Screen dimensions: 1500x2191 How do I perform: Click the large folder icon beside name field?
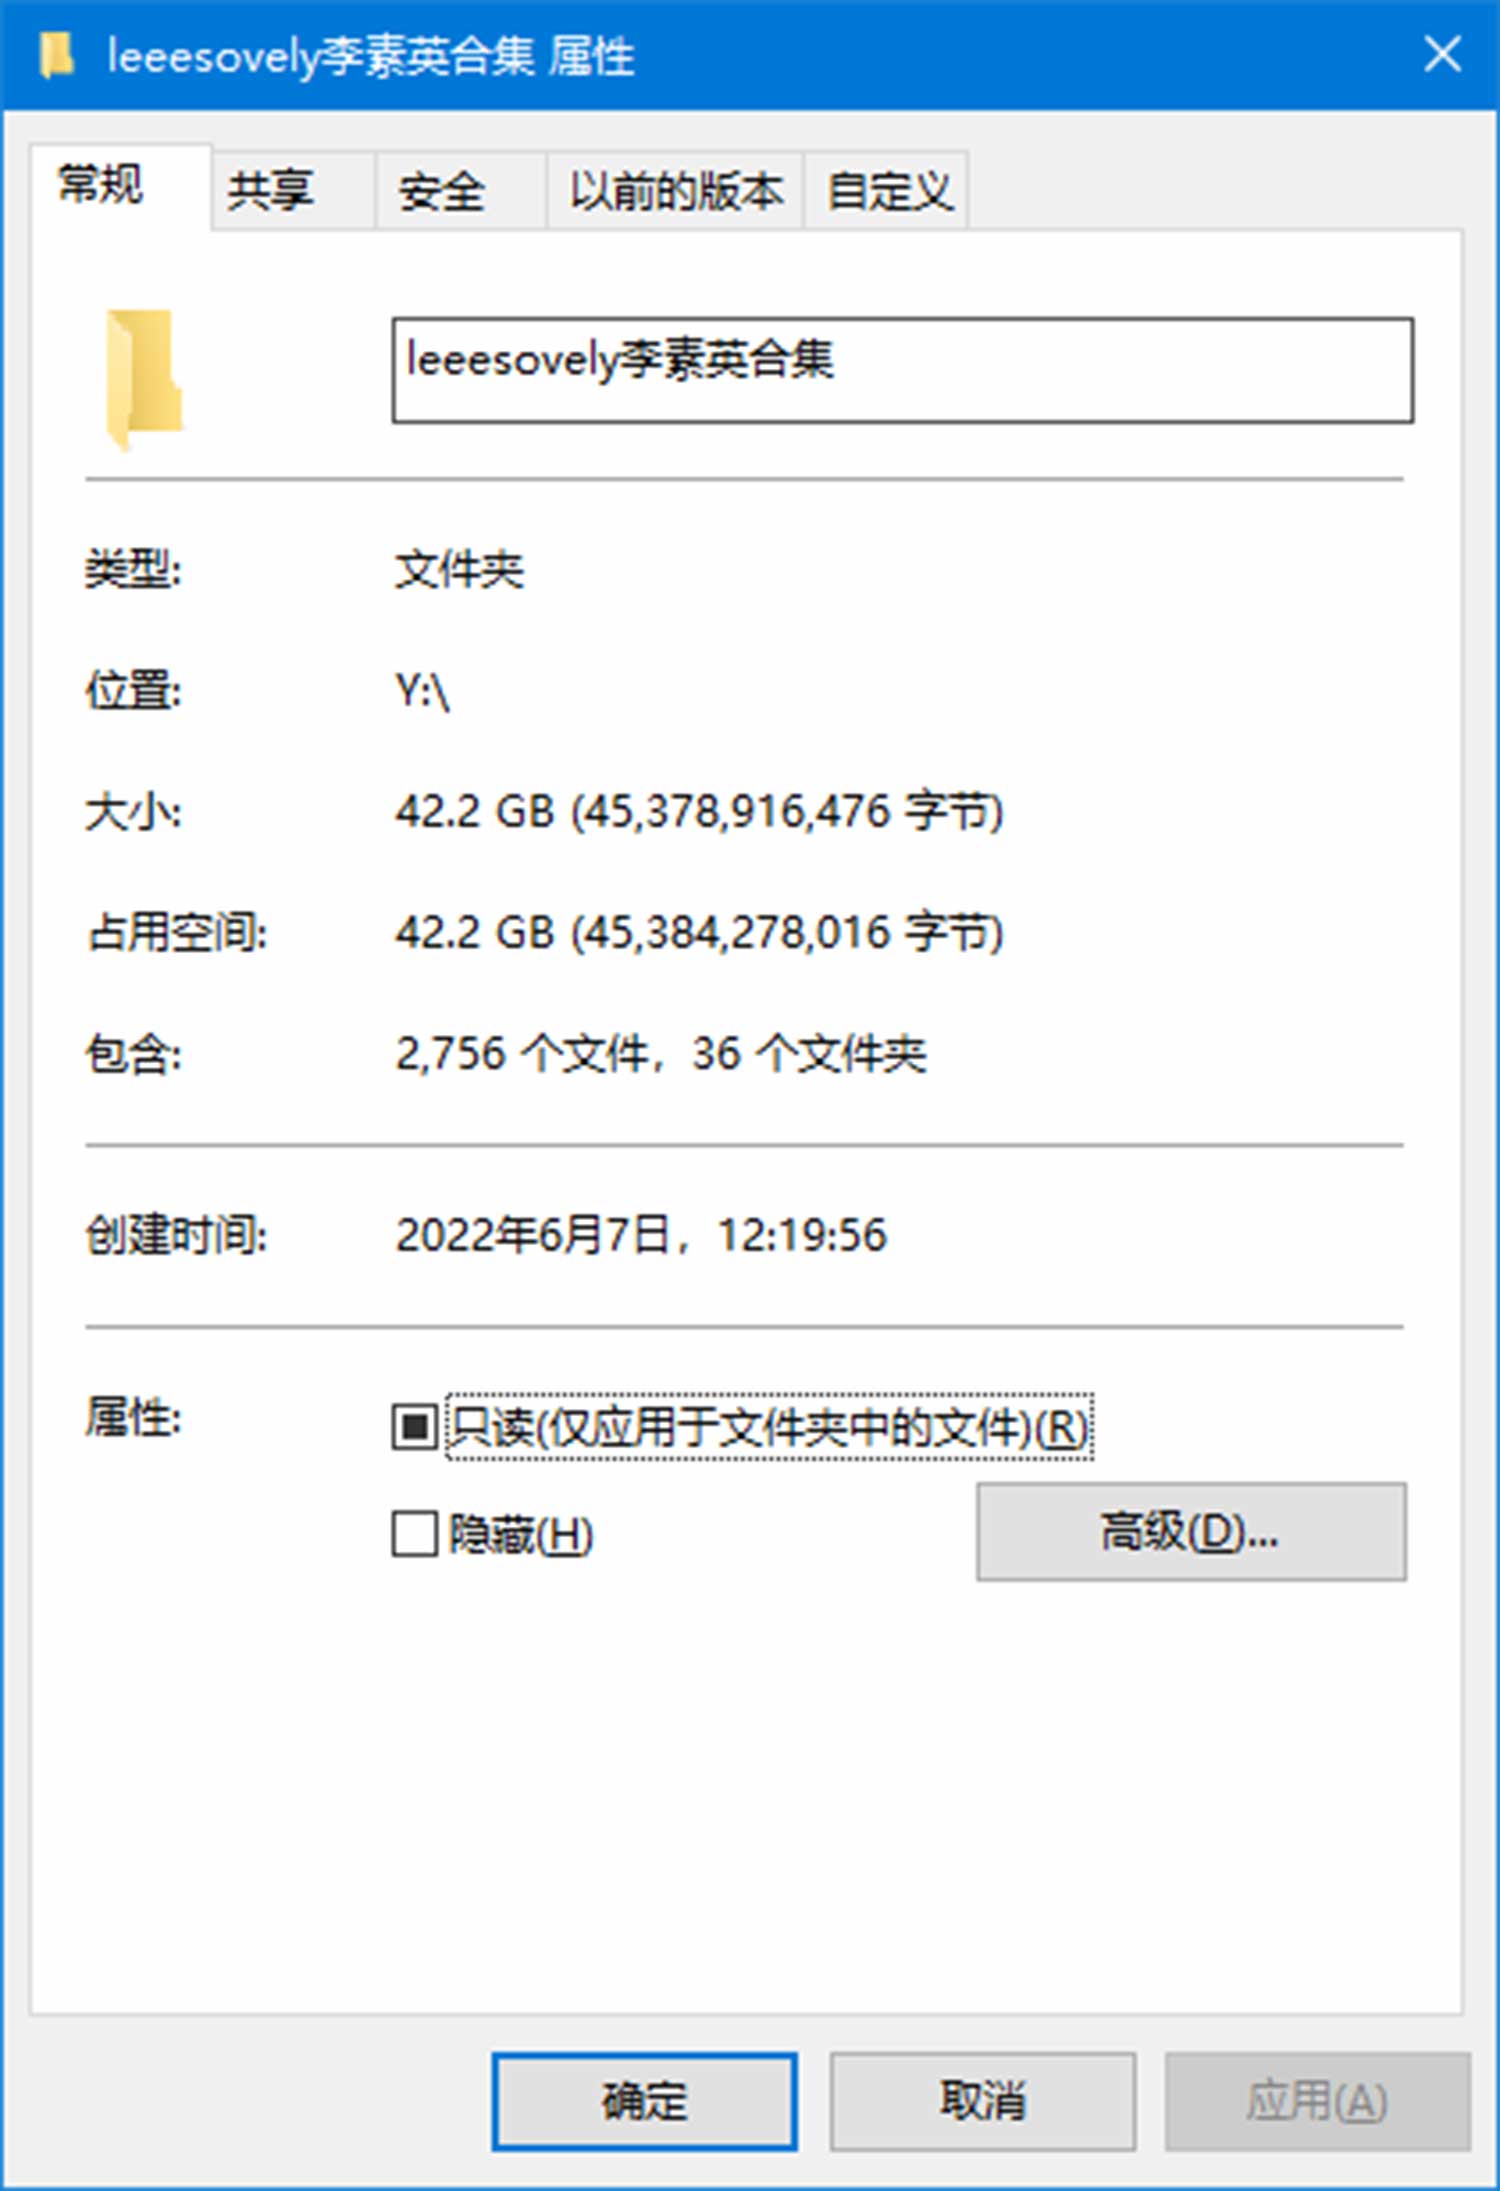tap(145, 379)
